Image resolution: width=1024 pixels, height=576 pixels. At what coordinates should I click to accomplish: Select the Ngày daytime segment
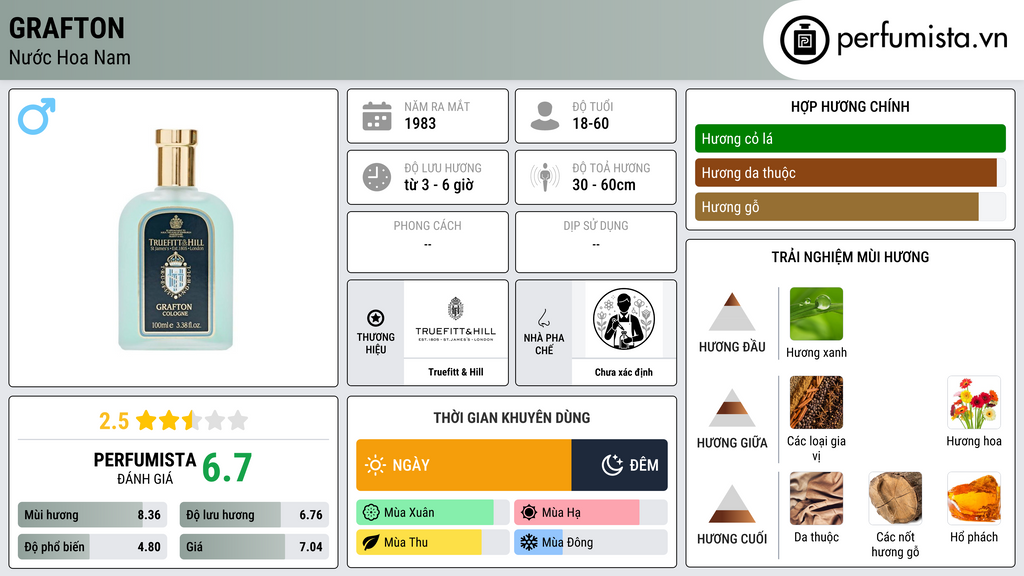(x=464, y=465)
